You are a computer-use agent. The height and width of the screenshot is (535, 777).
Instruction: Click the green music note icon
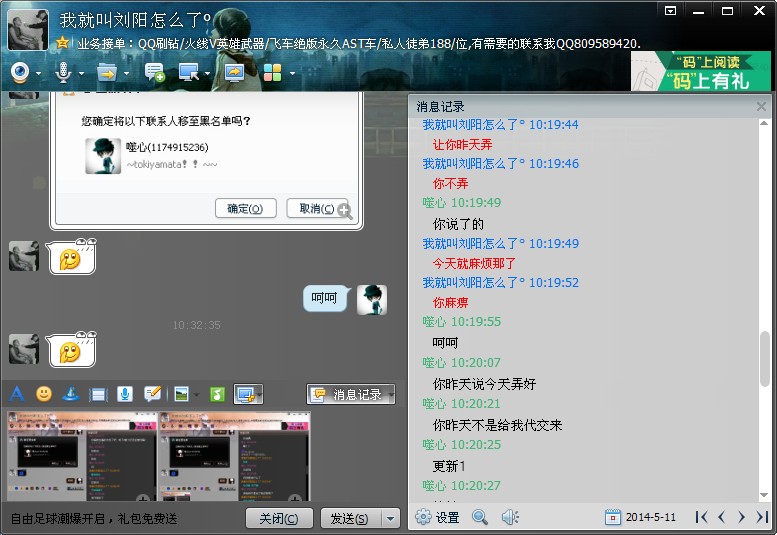tap(216, 394)
